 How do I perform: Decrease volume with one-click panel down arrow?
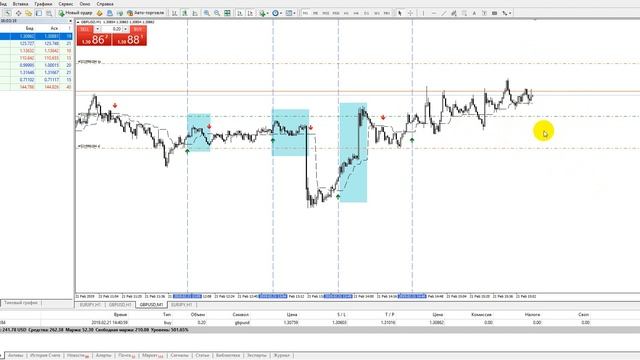coord(97,29)
